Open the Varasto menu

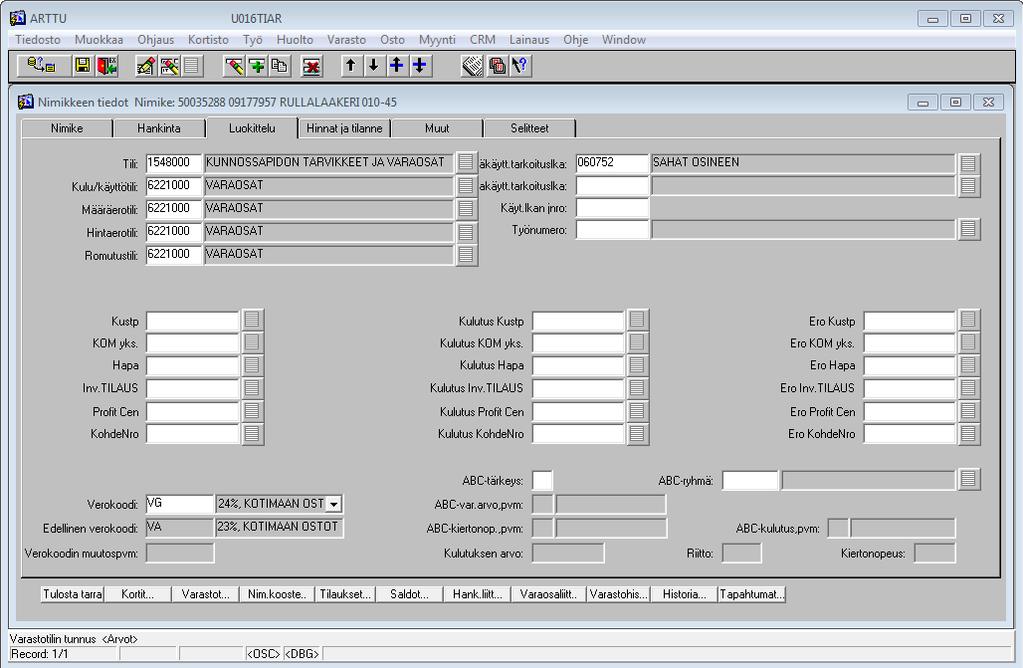[x=346, y=40]
